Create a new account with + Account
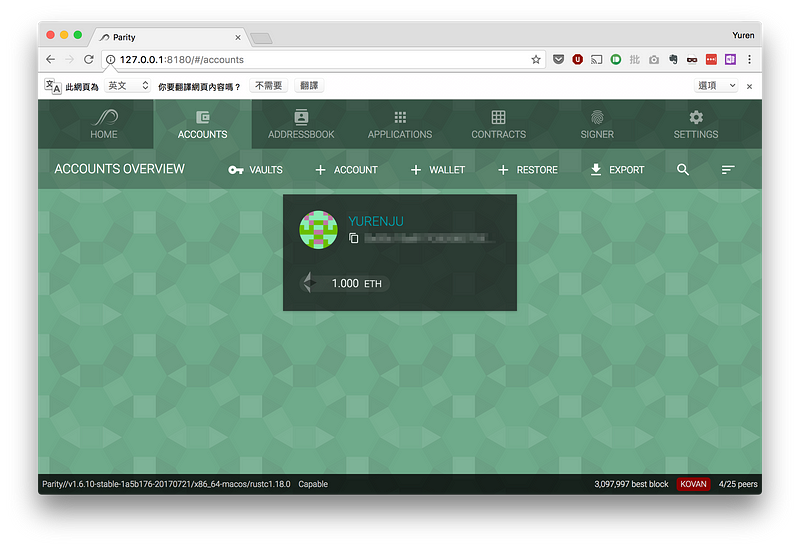800x549 pixels. tap(346, 170)
